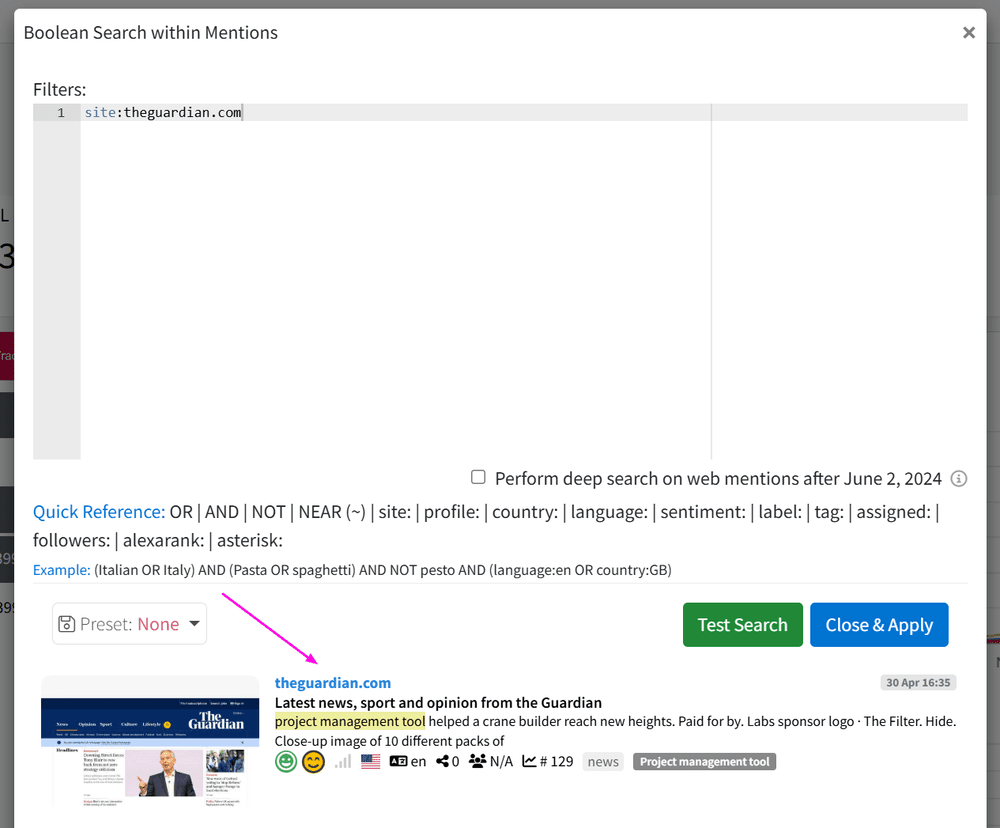The image size is (1000, 828).
Task: Click the save icon in Preset selector
Action: pos(66,624)
